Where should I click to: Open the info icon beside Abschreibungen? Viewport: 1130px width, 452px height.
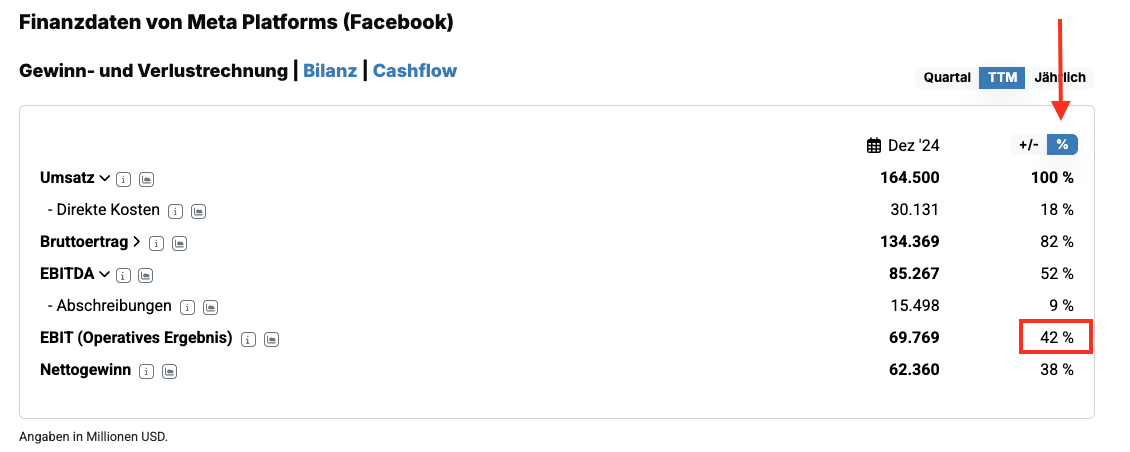tap(188, 307)
